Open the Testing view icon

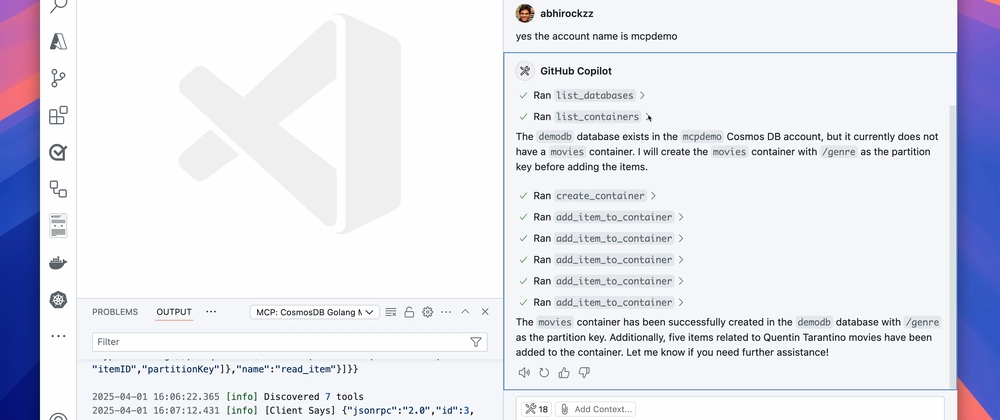(58, 152)
